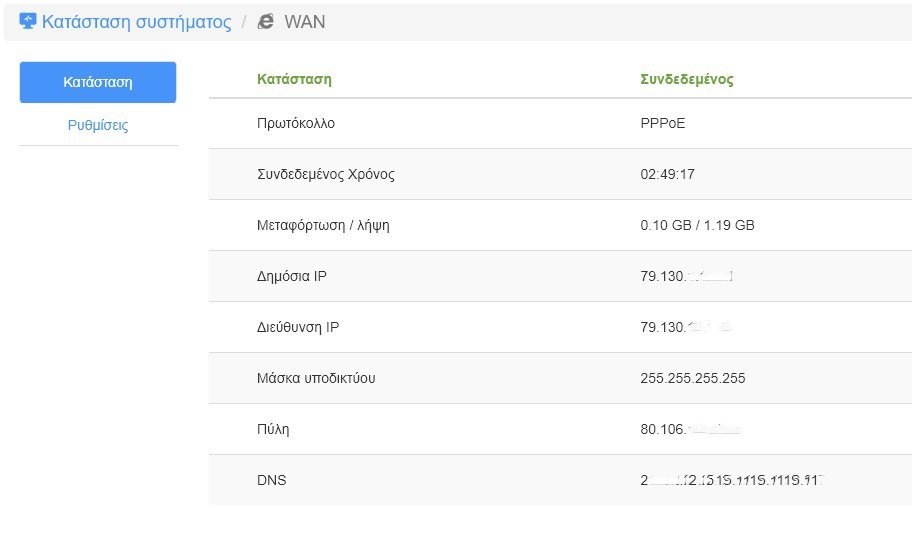Click the 0.10 GB / 1.19 GB value
Viewport: 912px width, 558px height.
coord(697,225)
